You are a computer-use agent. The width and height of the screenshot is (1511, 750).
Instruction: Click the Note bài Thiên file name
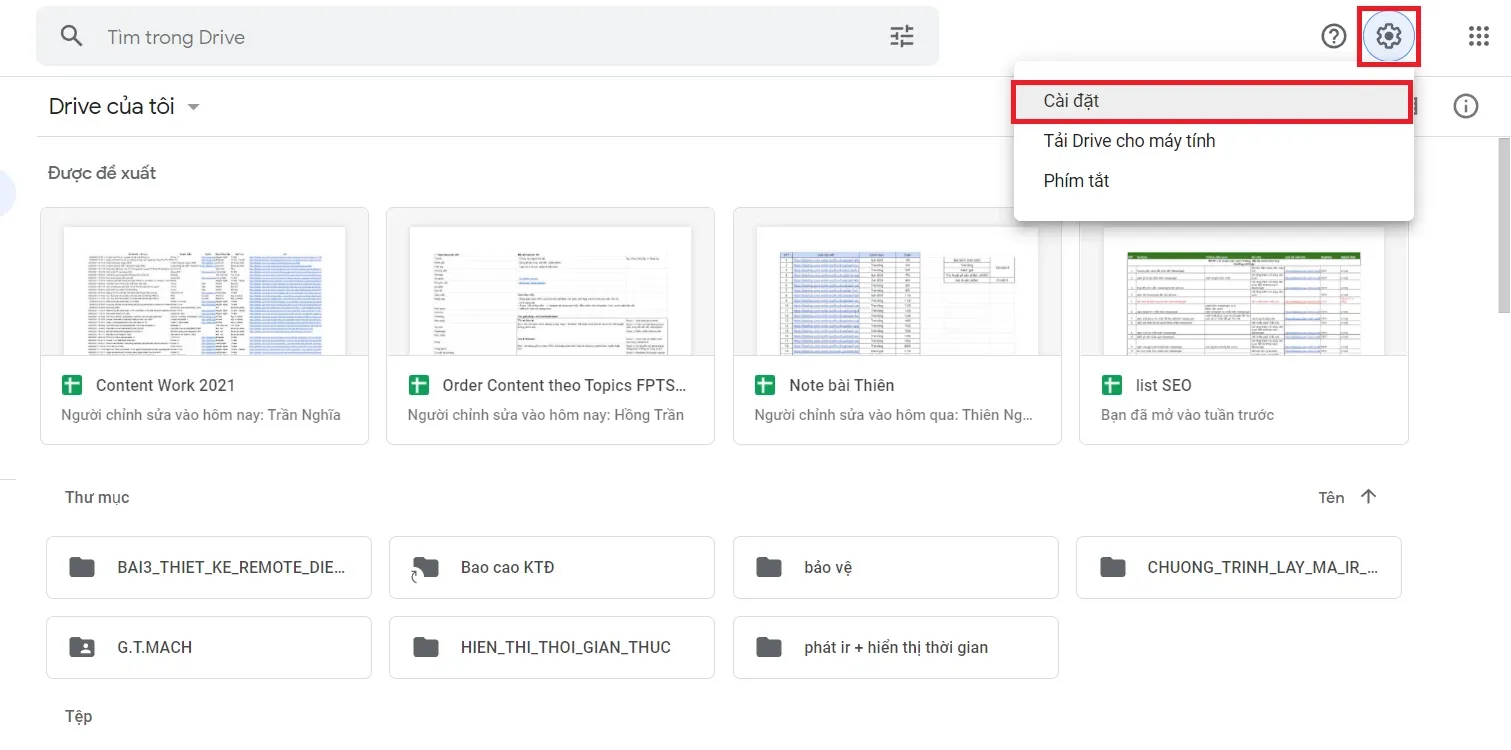(842, 386)
